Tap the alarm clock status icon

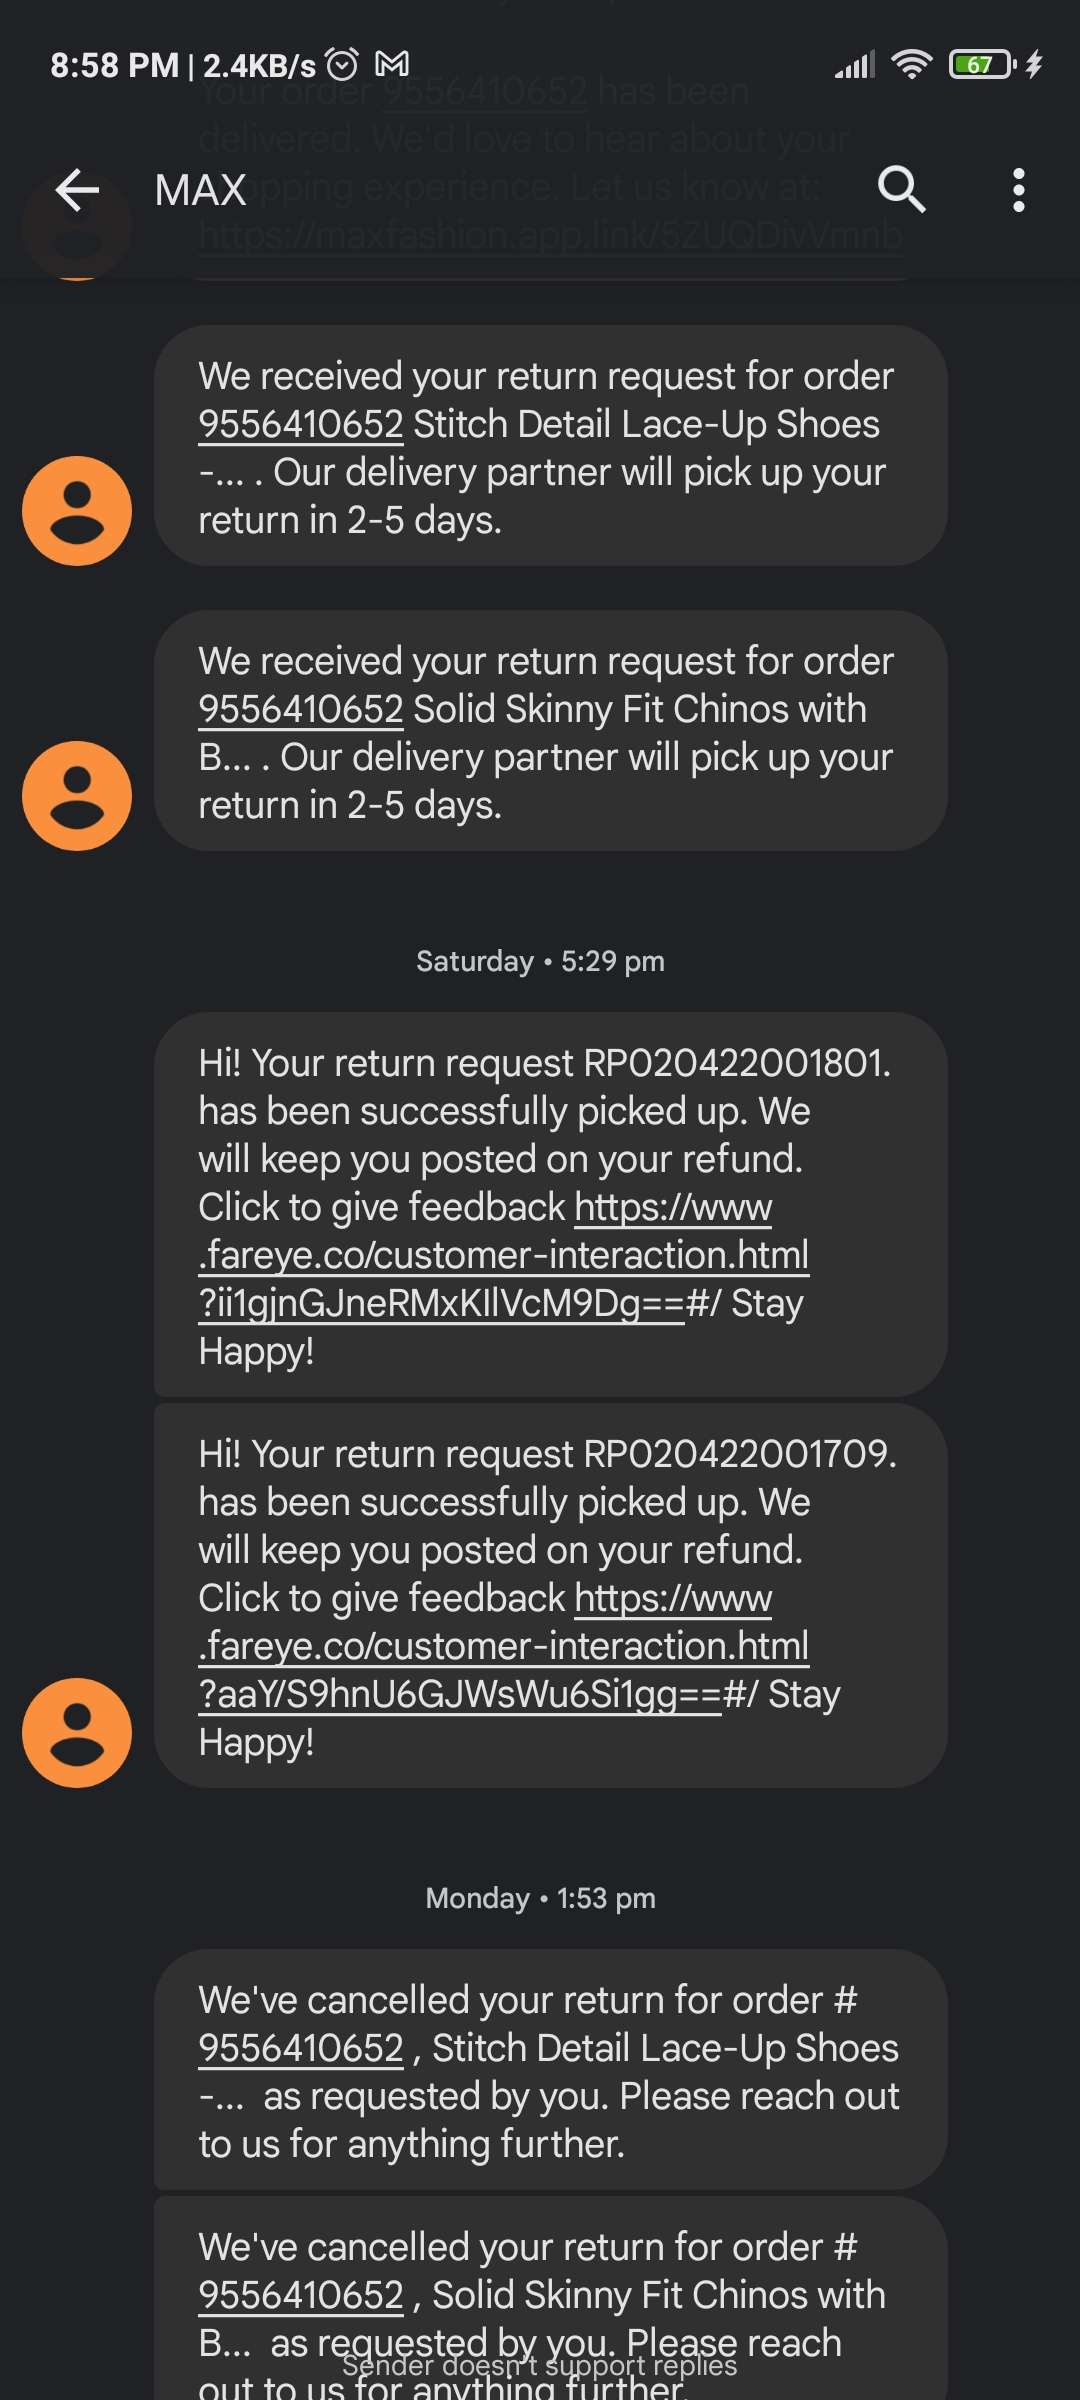coord(342,65)
